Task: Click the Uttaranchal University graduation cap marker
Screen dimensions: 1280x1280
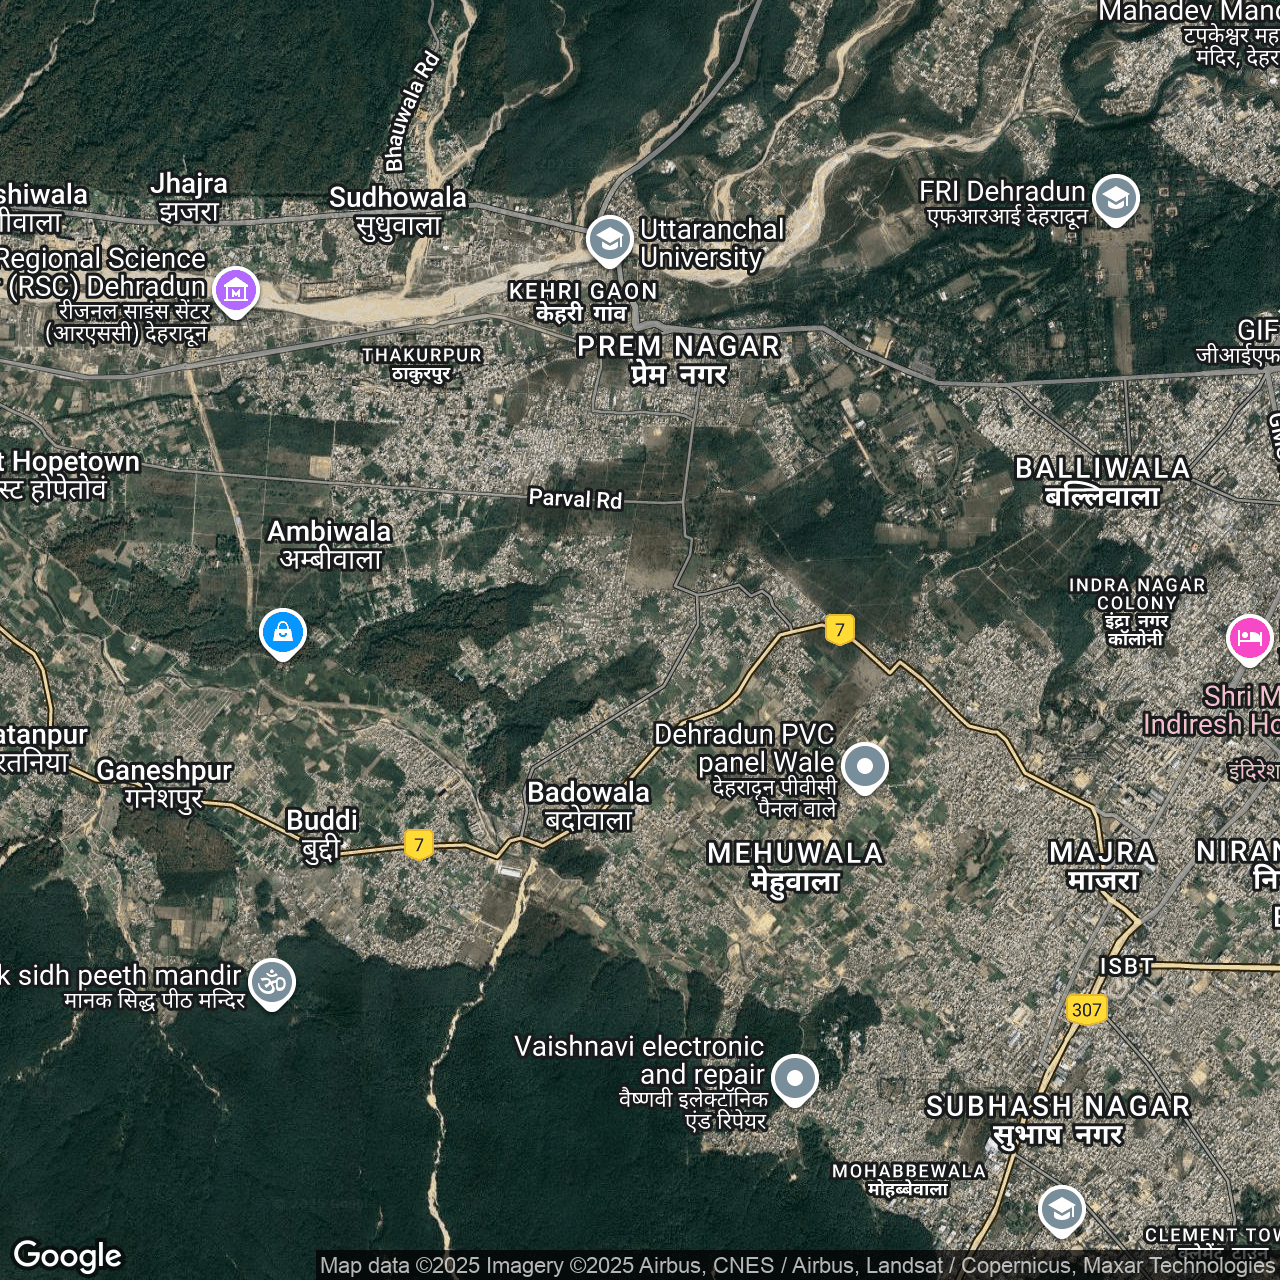Action: (x=609, y=240)
